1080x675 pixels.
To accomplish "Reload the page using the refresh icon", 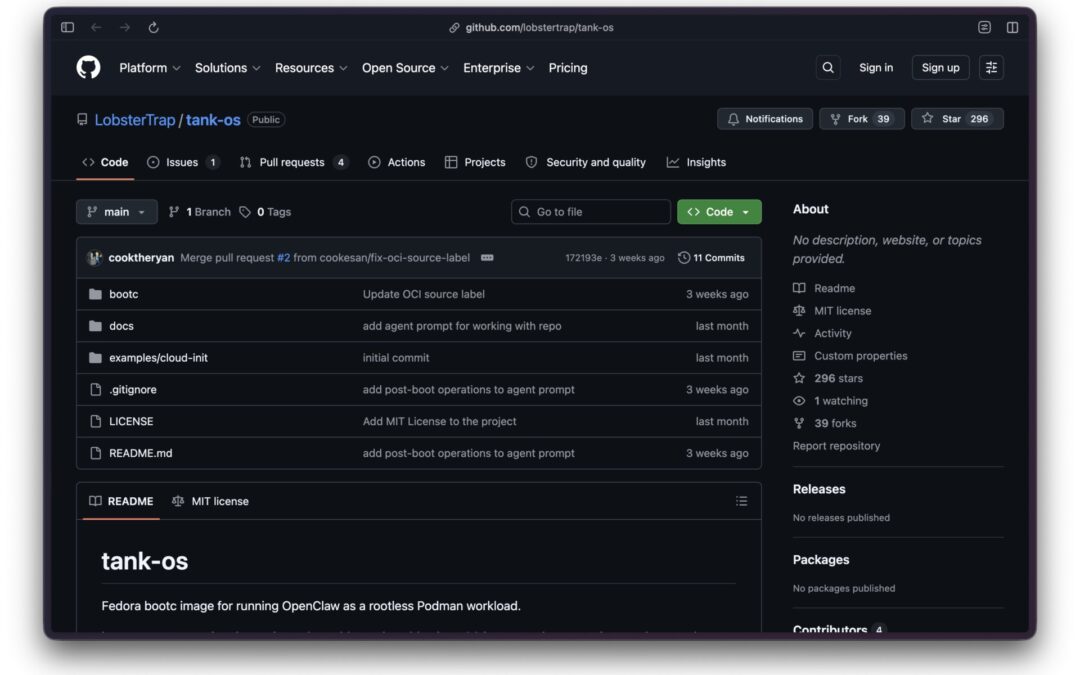I will (154, 28).
